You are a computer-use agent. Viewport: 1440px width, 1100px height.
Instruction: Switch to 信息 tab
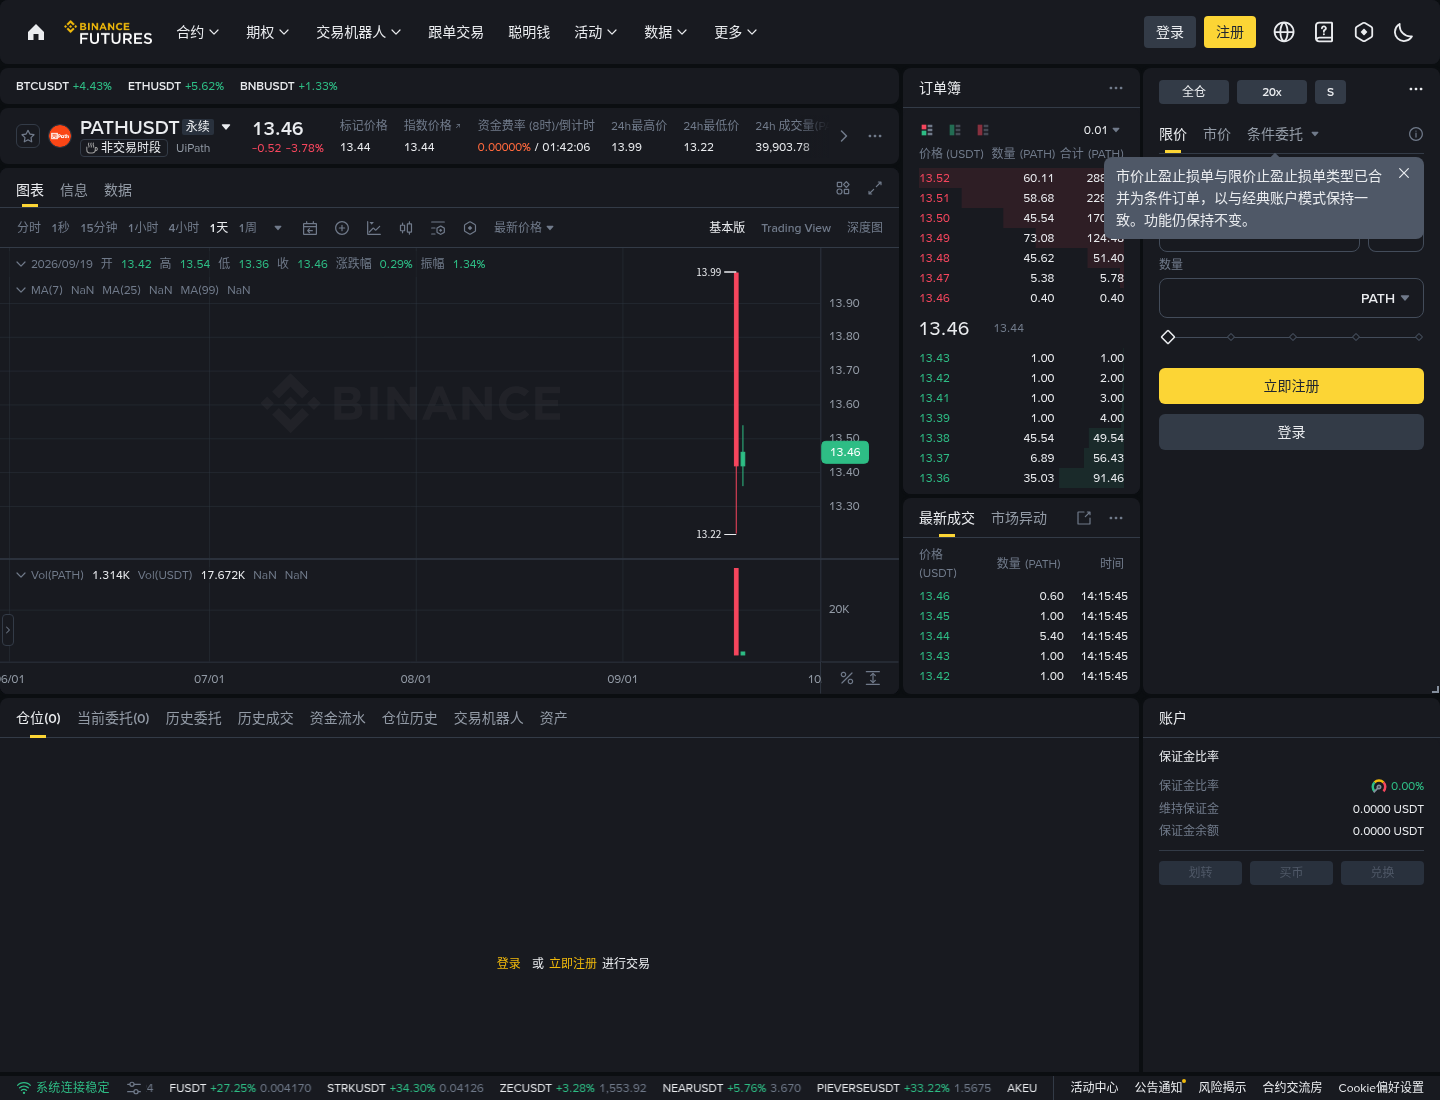(74, 190)
